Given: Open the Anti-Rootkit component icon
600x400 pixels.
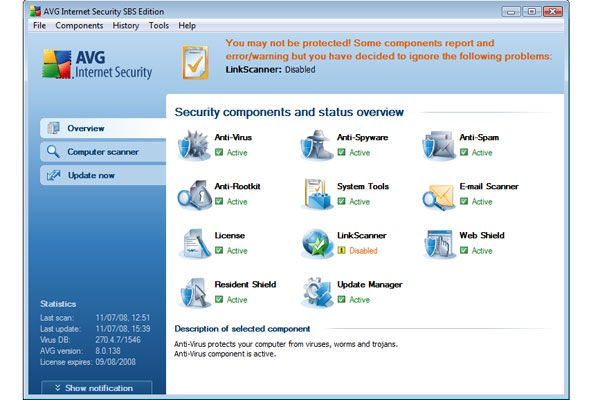Looking at the screenshot, I should [194, 194].
